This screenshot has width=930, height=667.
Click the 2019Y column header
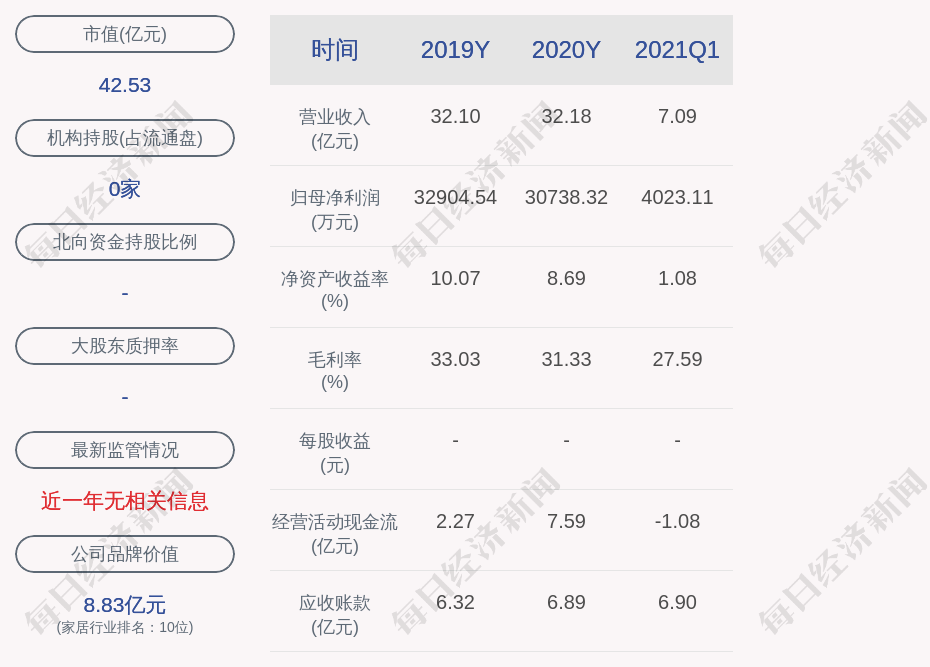pos(456,50)
